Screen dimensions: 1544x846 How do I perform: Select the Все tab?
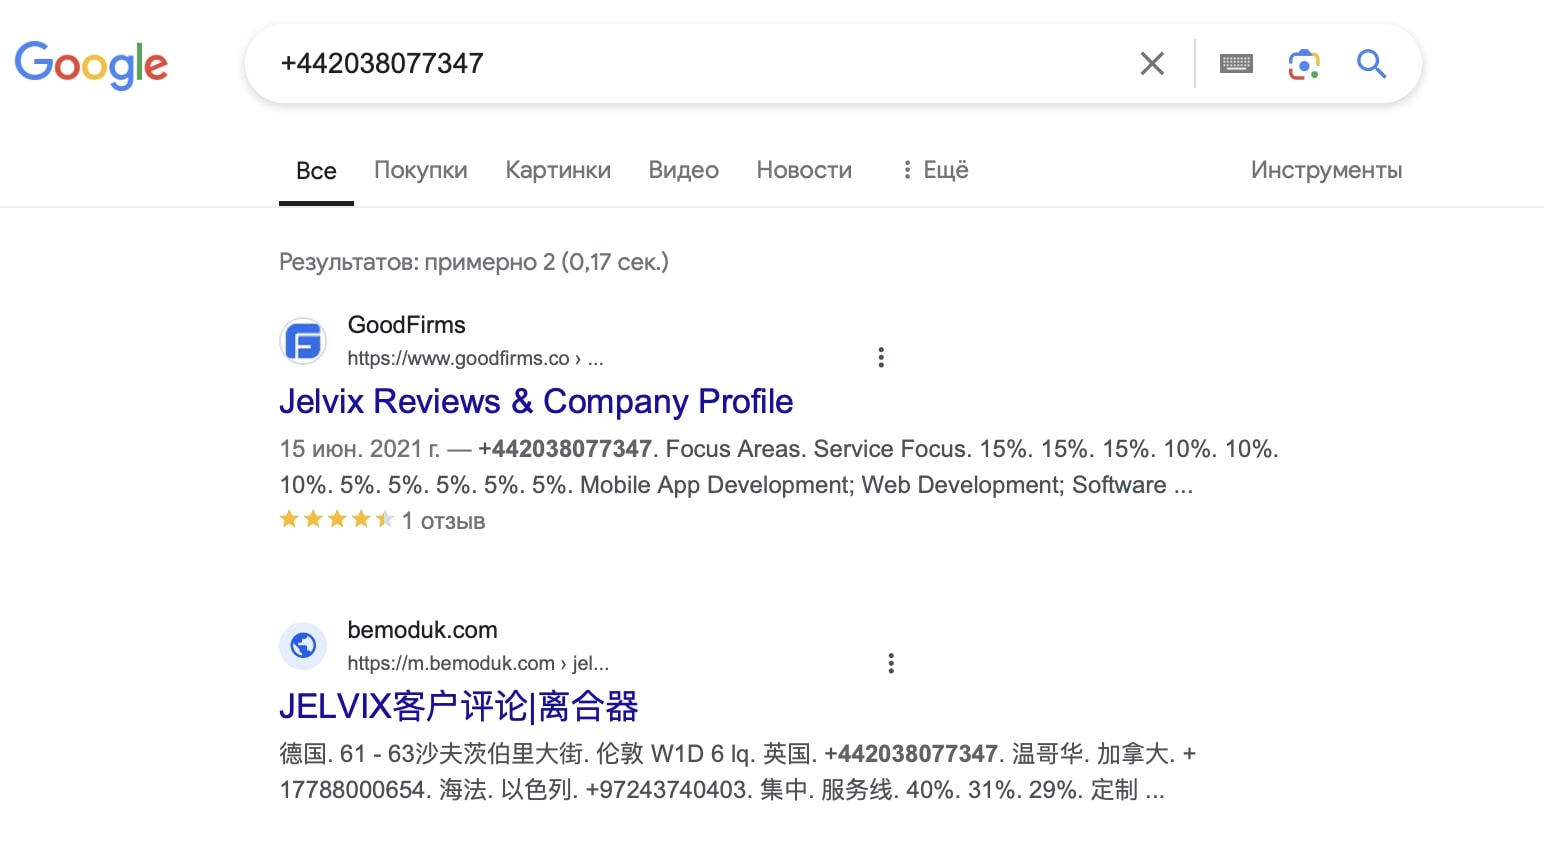(316, 171)
